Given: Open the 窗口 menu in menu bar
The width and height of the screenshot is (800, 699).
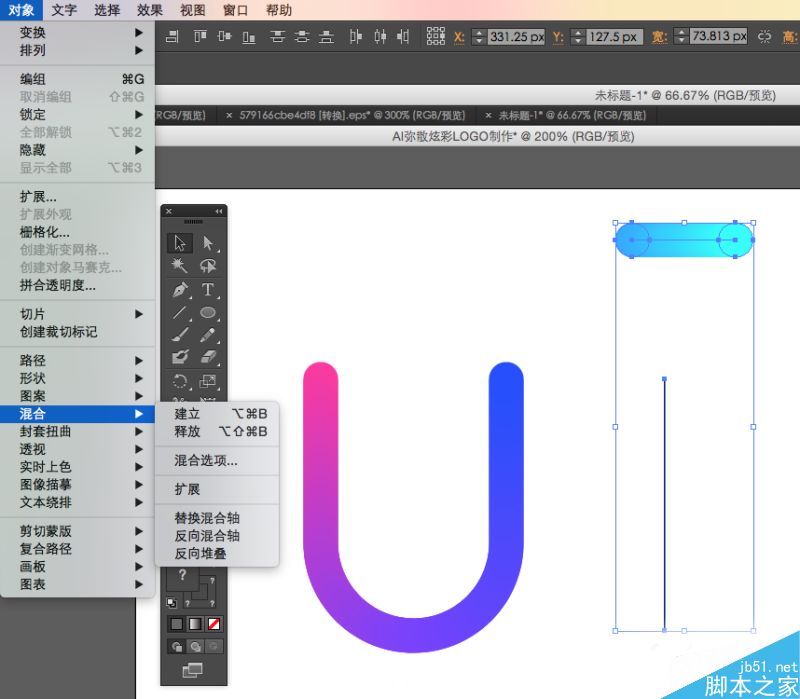Looking at the screenshot, I should (x=236, y=10).
